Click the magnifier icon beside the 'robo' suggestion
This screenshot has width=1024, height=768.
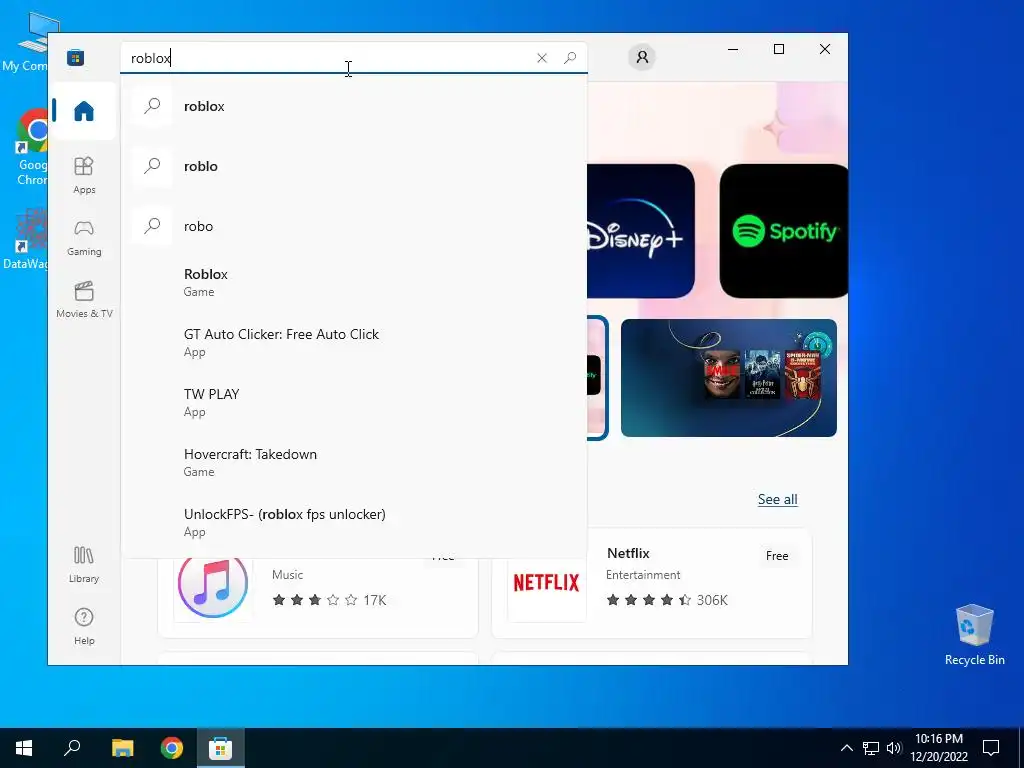[152, 226]
